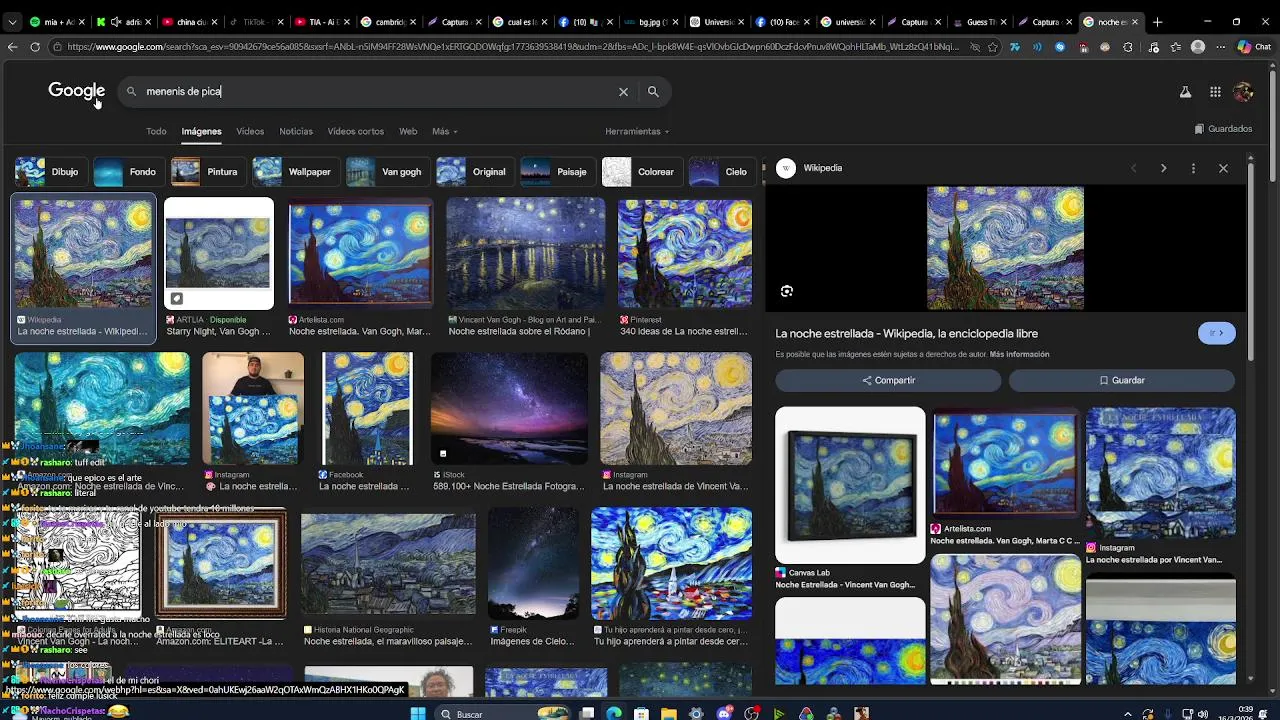Close the image preview panel
The height and width of the screenshot is (720, 1280).
click(x=1223, y=168)
